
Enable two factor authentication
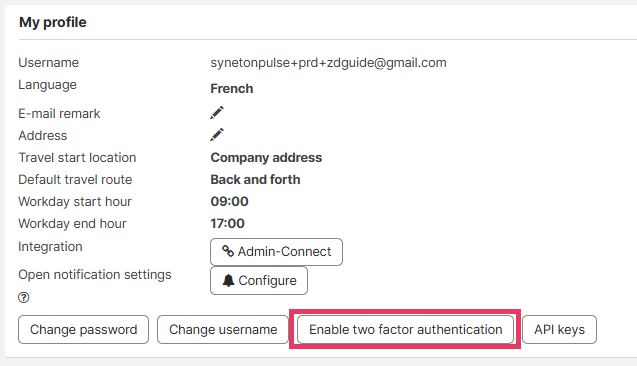coord(405,329)
